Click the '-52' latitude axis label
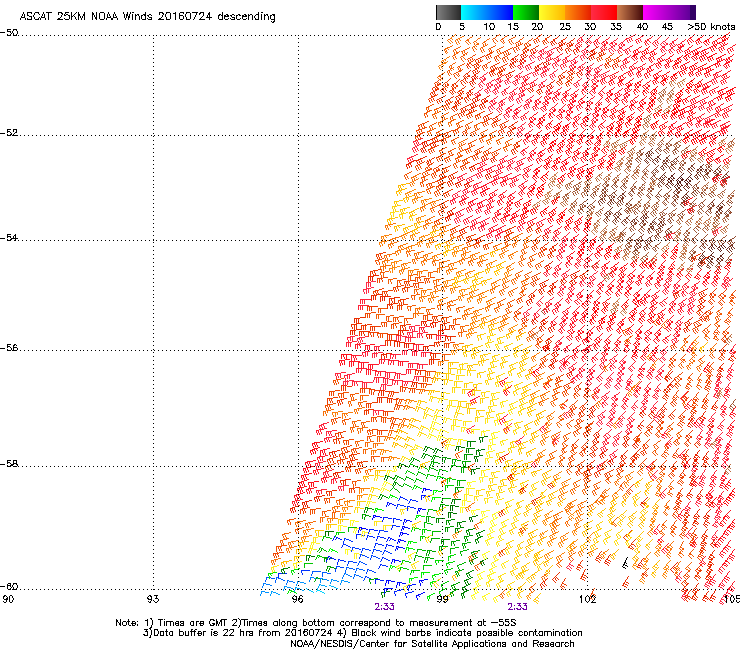Image resolution: width=740 pixels, height=650 pixels. [x=9, y=133]
